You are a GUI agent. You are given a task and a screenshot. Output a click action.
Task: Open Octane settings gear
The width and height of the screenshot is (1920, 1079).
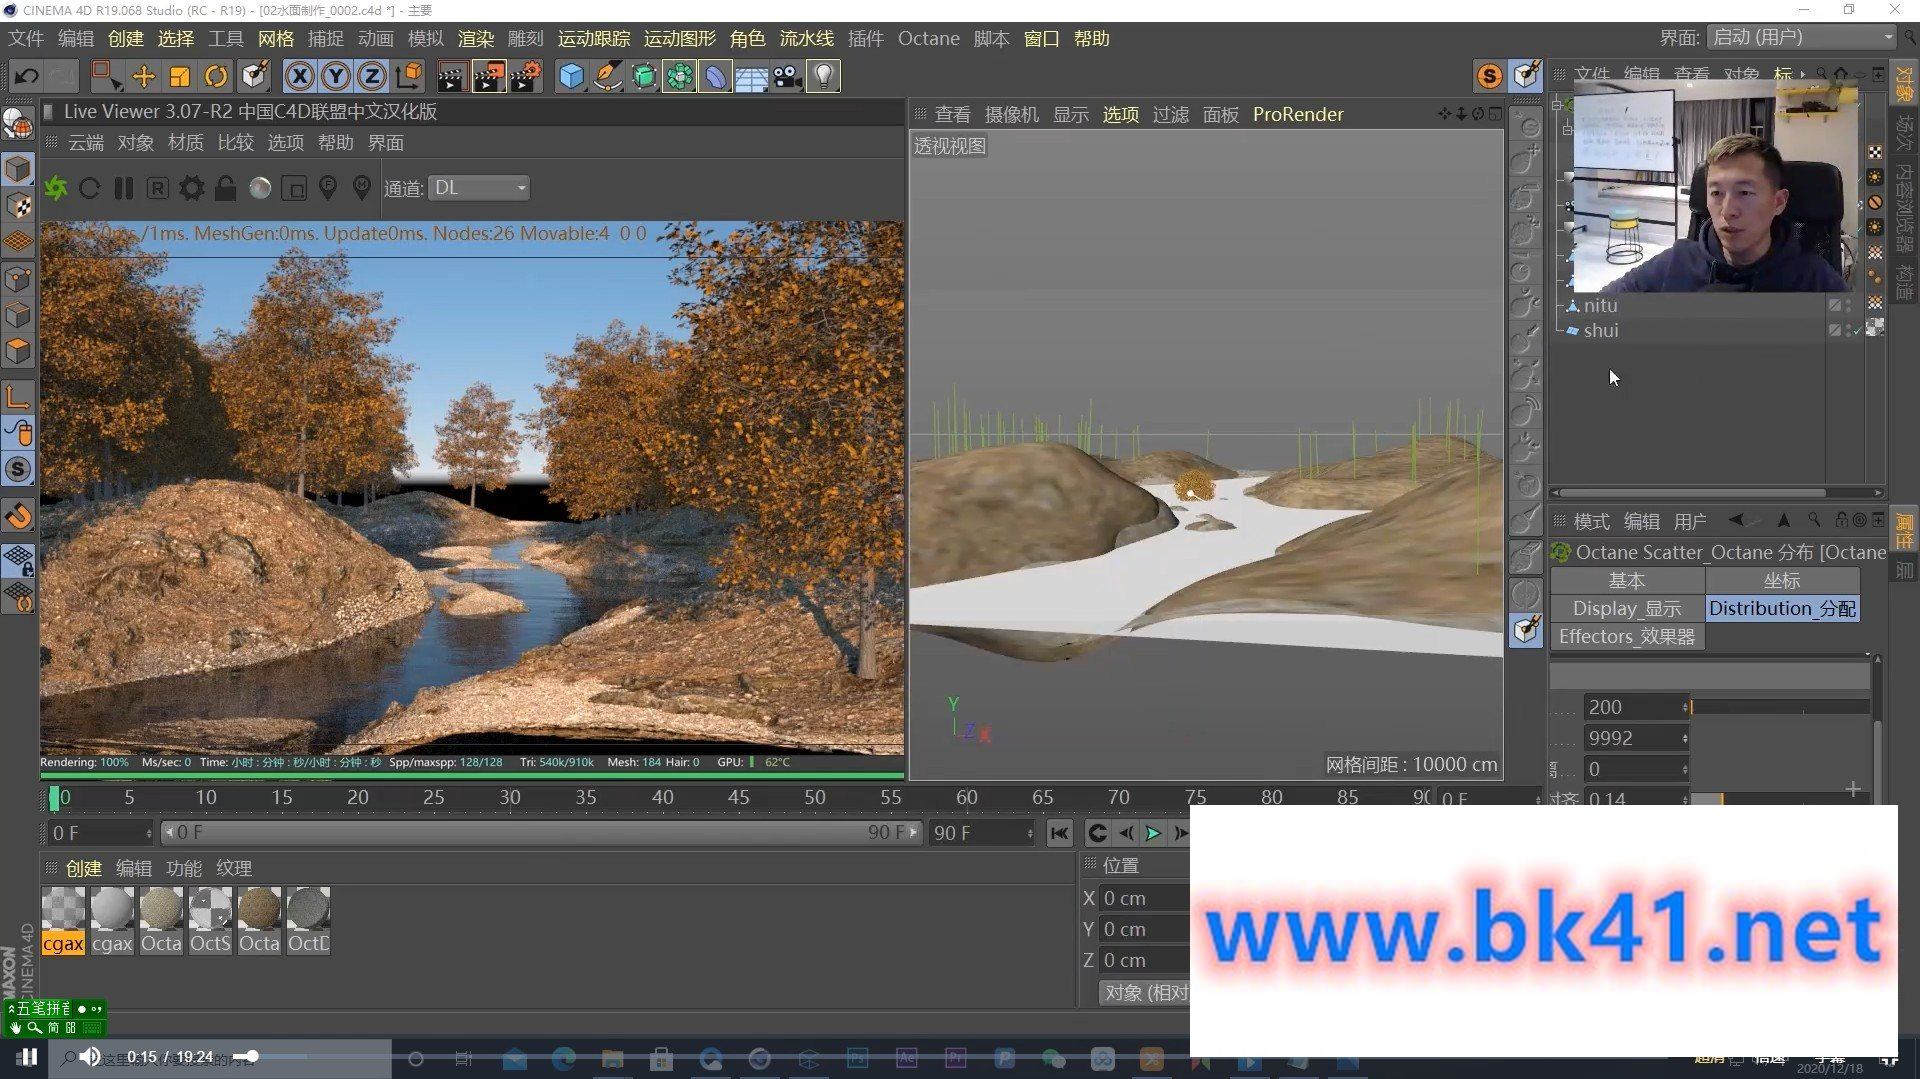[x=191, y=188]
